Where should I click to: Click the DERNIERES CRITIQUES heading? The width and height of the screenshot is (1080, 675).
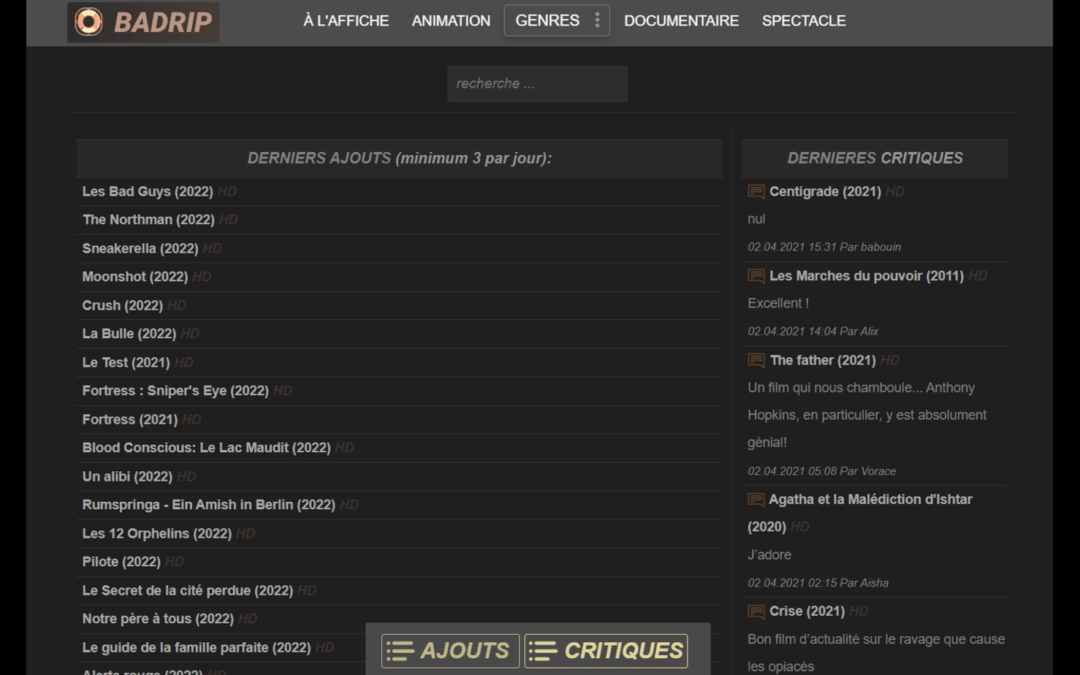[x=875, y=158]
